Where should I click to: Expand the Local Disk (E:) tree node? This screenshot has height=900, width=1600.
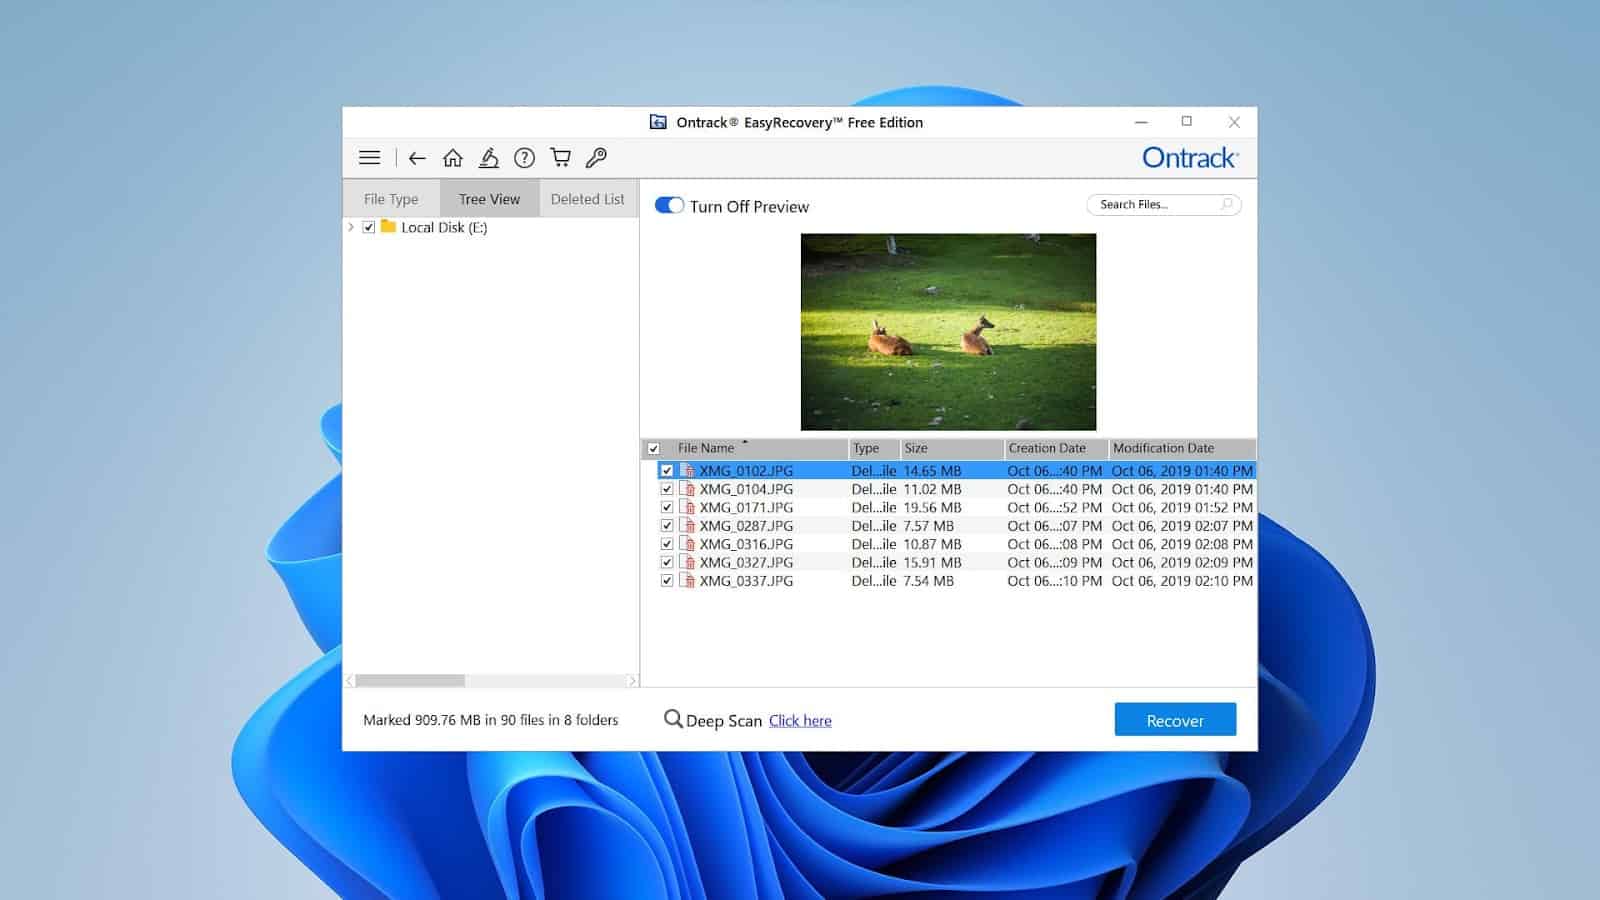(x=351, y=227)
